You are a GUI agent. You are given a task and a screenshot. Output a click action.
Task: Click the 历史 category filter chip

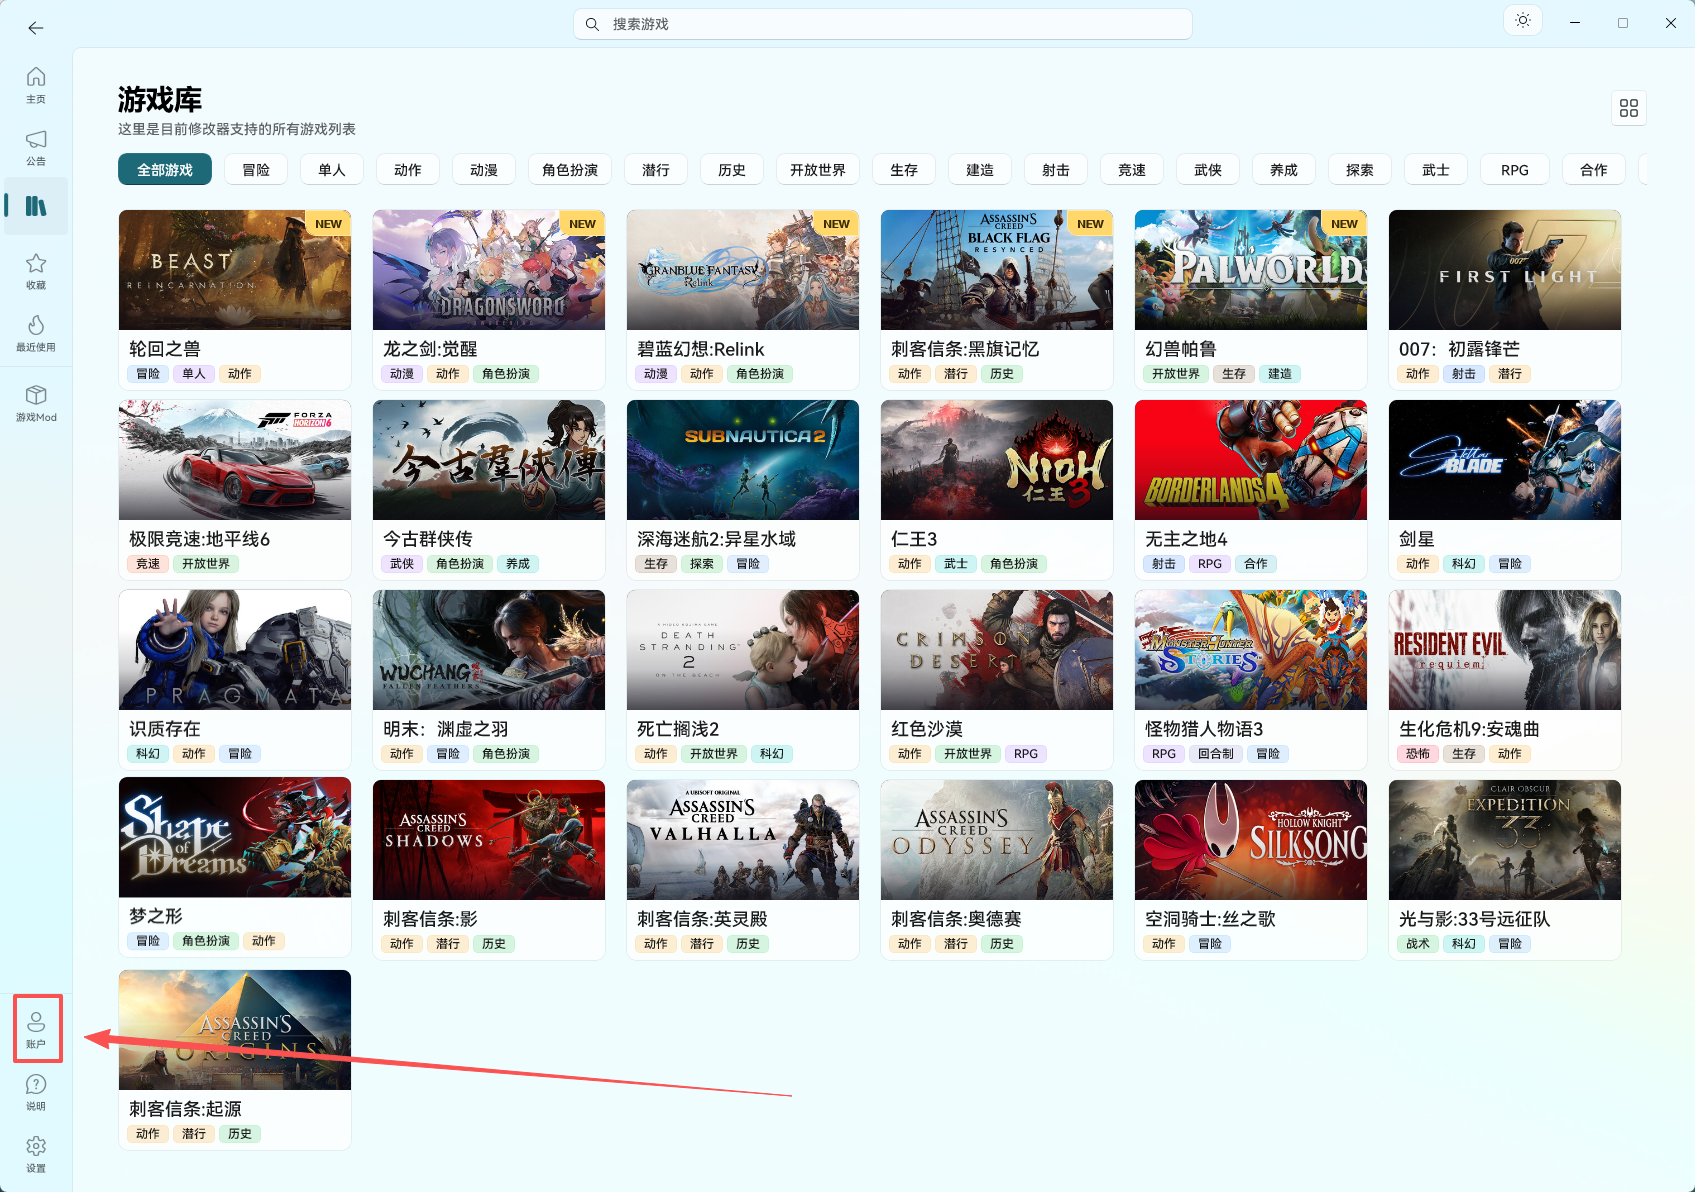(x=732, y=170)
